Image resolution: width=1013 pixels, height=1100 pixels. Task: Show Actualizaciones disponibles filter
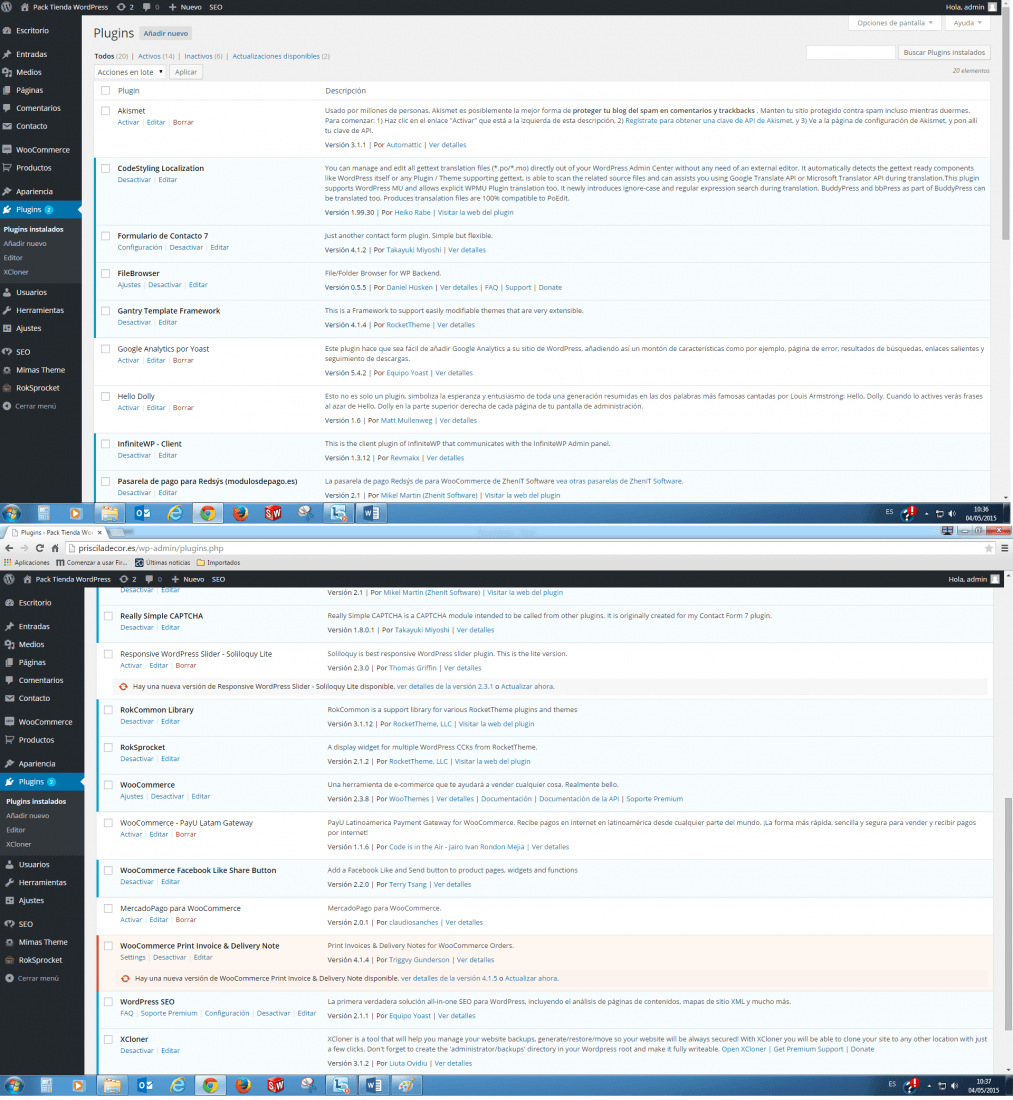point(276,56)
